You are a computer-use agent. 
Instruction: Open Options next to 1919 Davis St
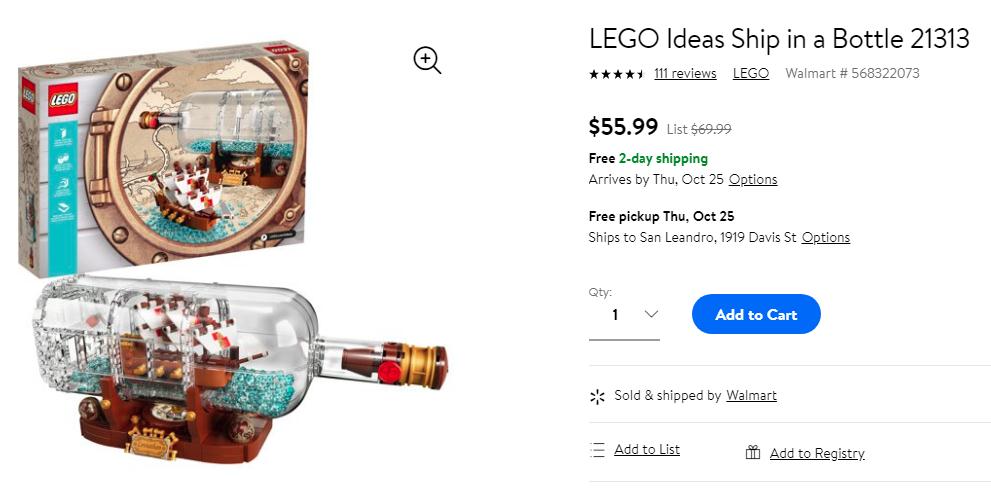click(x=826, y=238)
